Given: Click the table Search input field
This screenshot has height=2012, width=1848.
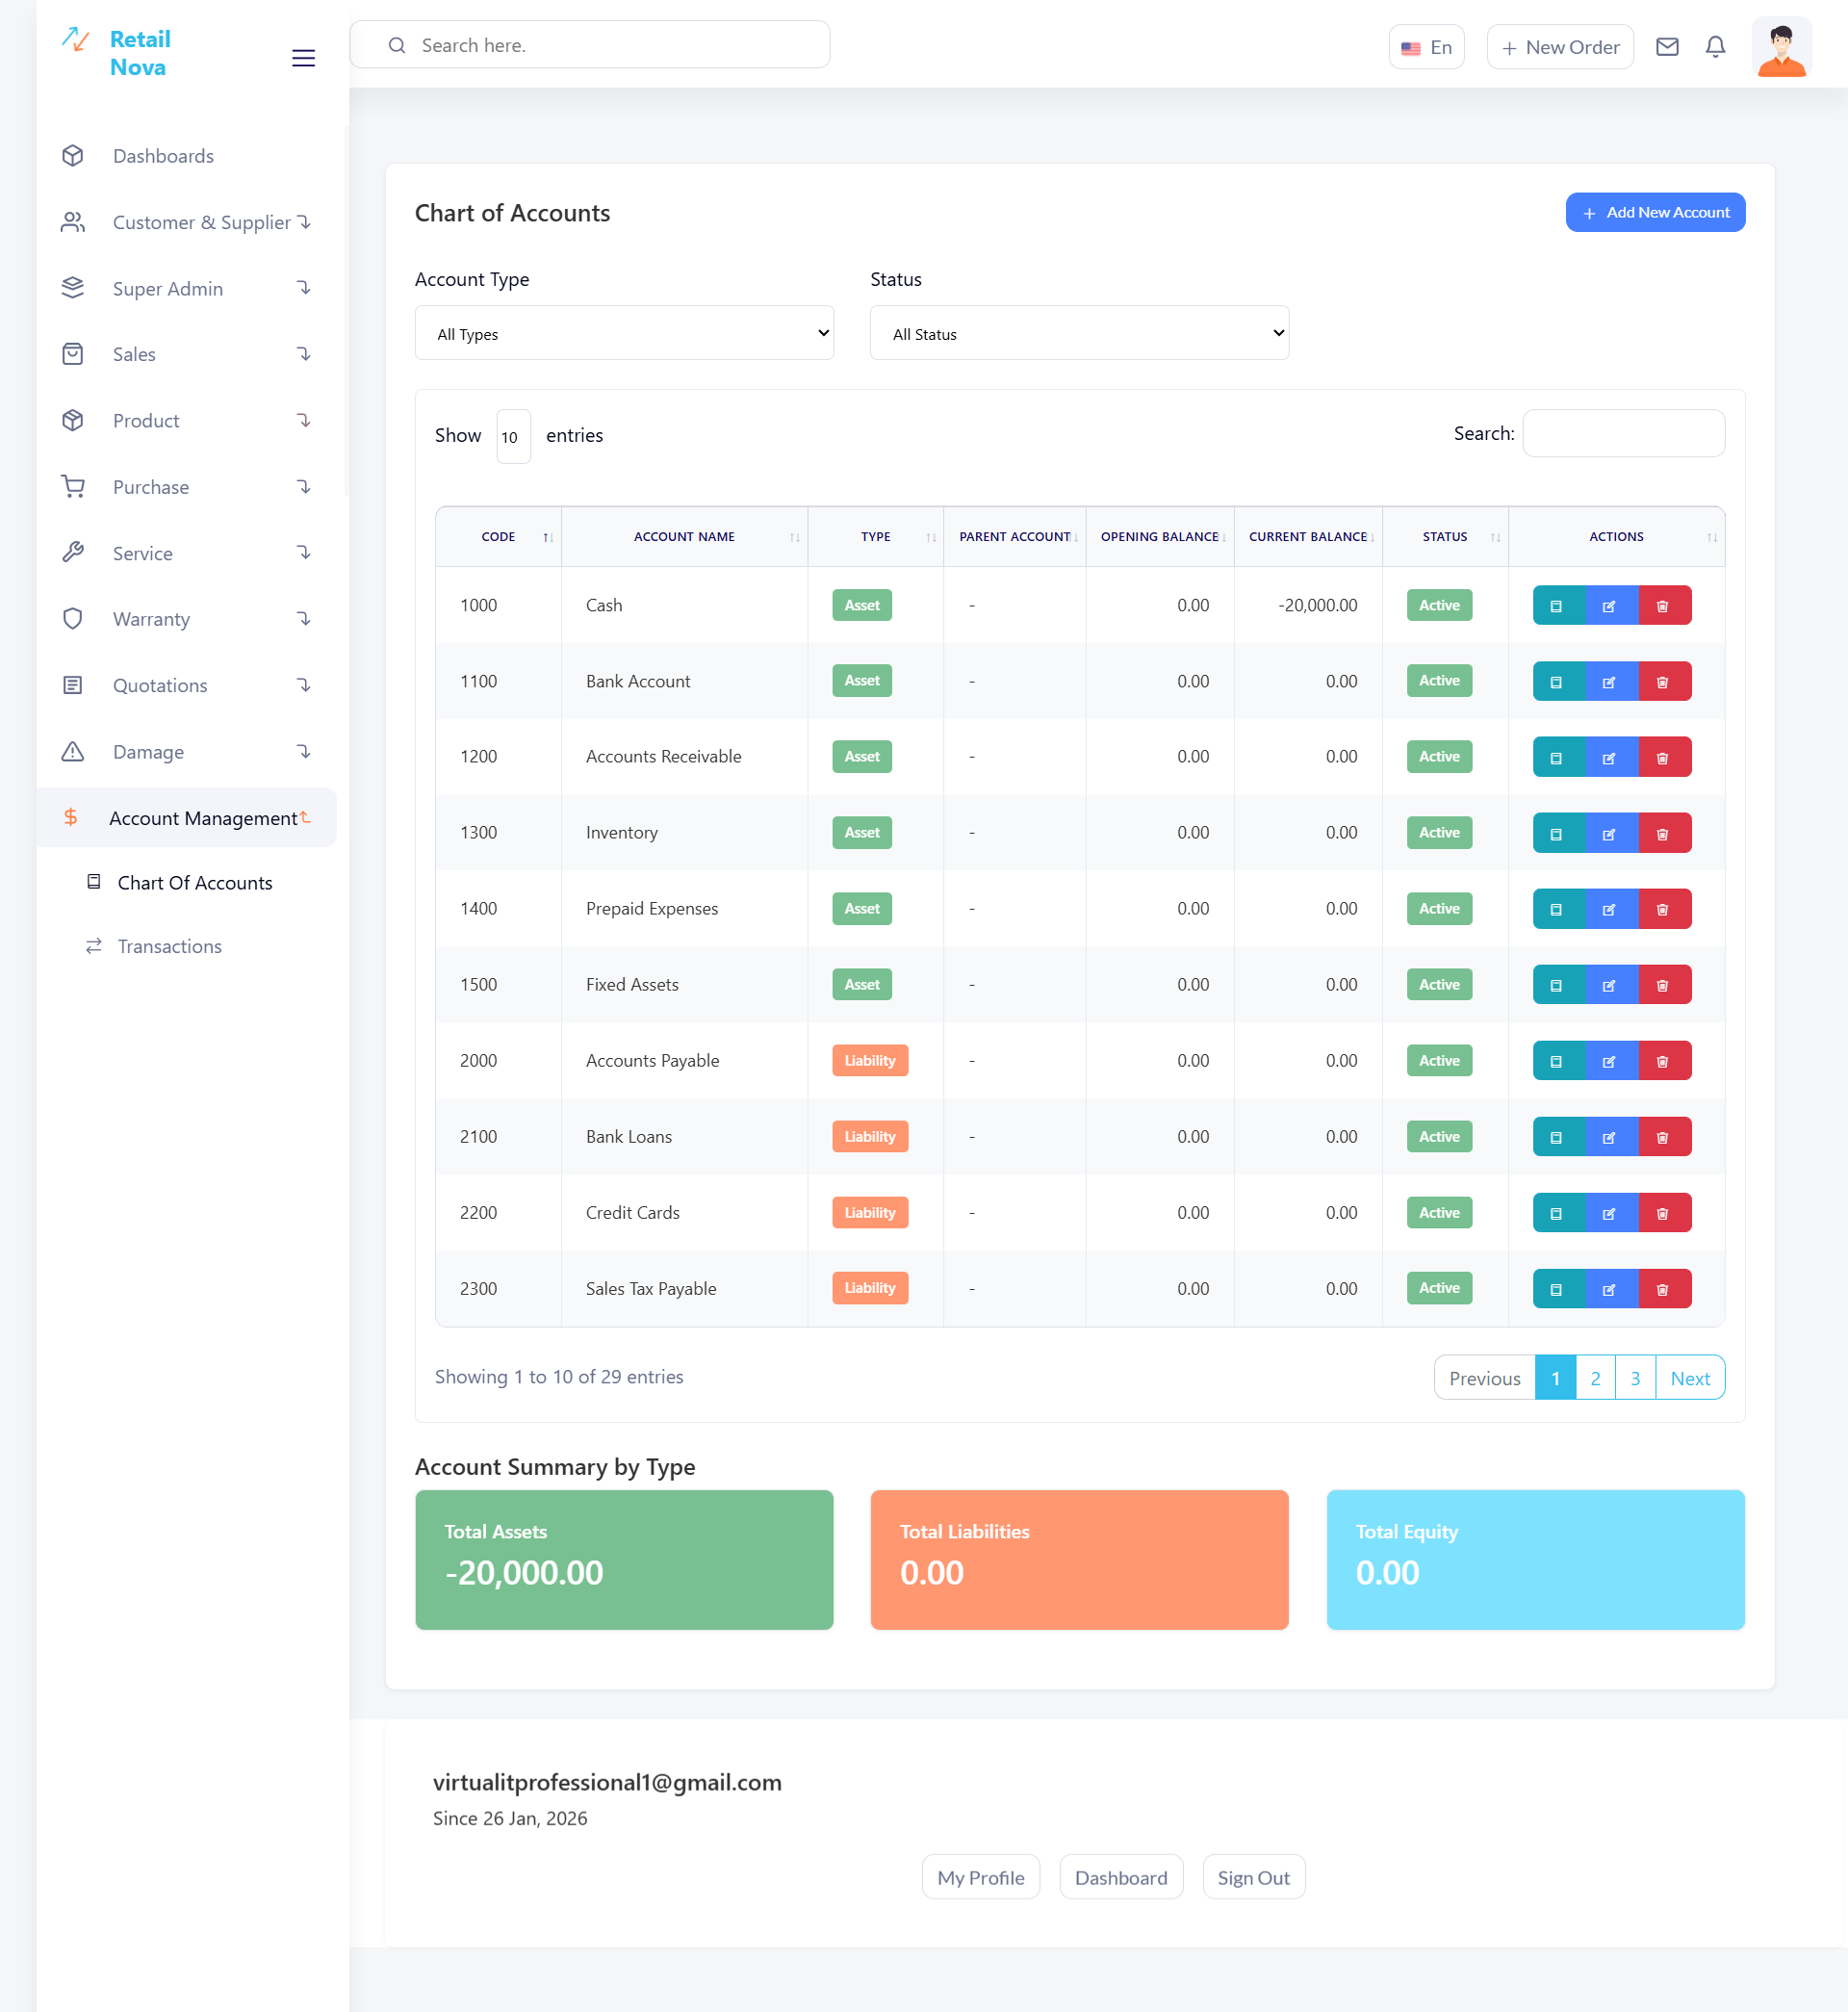Looking at the screenshot, I should pos(1622,434).
